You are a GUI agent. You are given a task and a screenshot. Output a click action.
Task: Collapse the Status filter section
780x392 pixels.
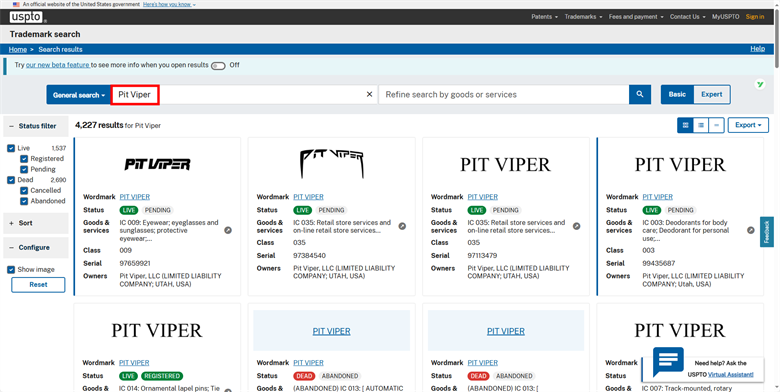(x=36, y=126)
